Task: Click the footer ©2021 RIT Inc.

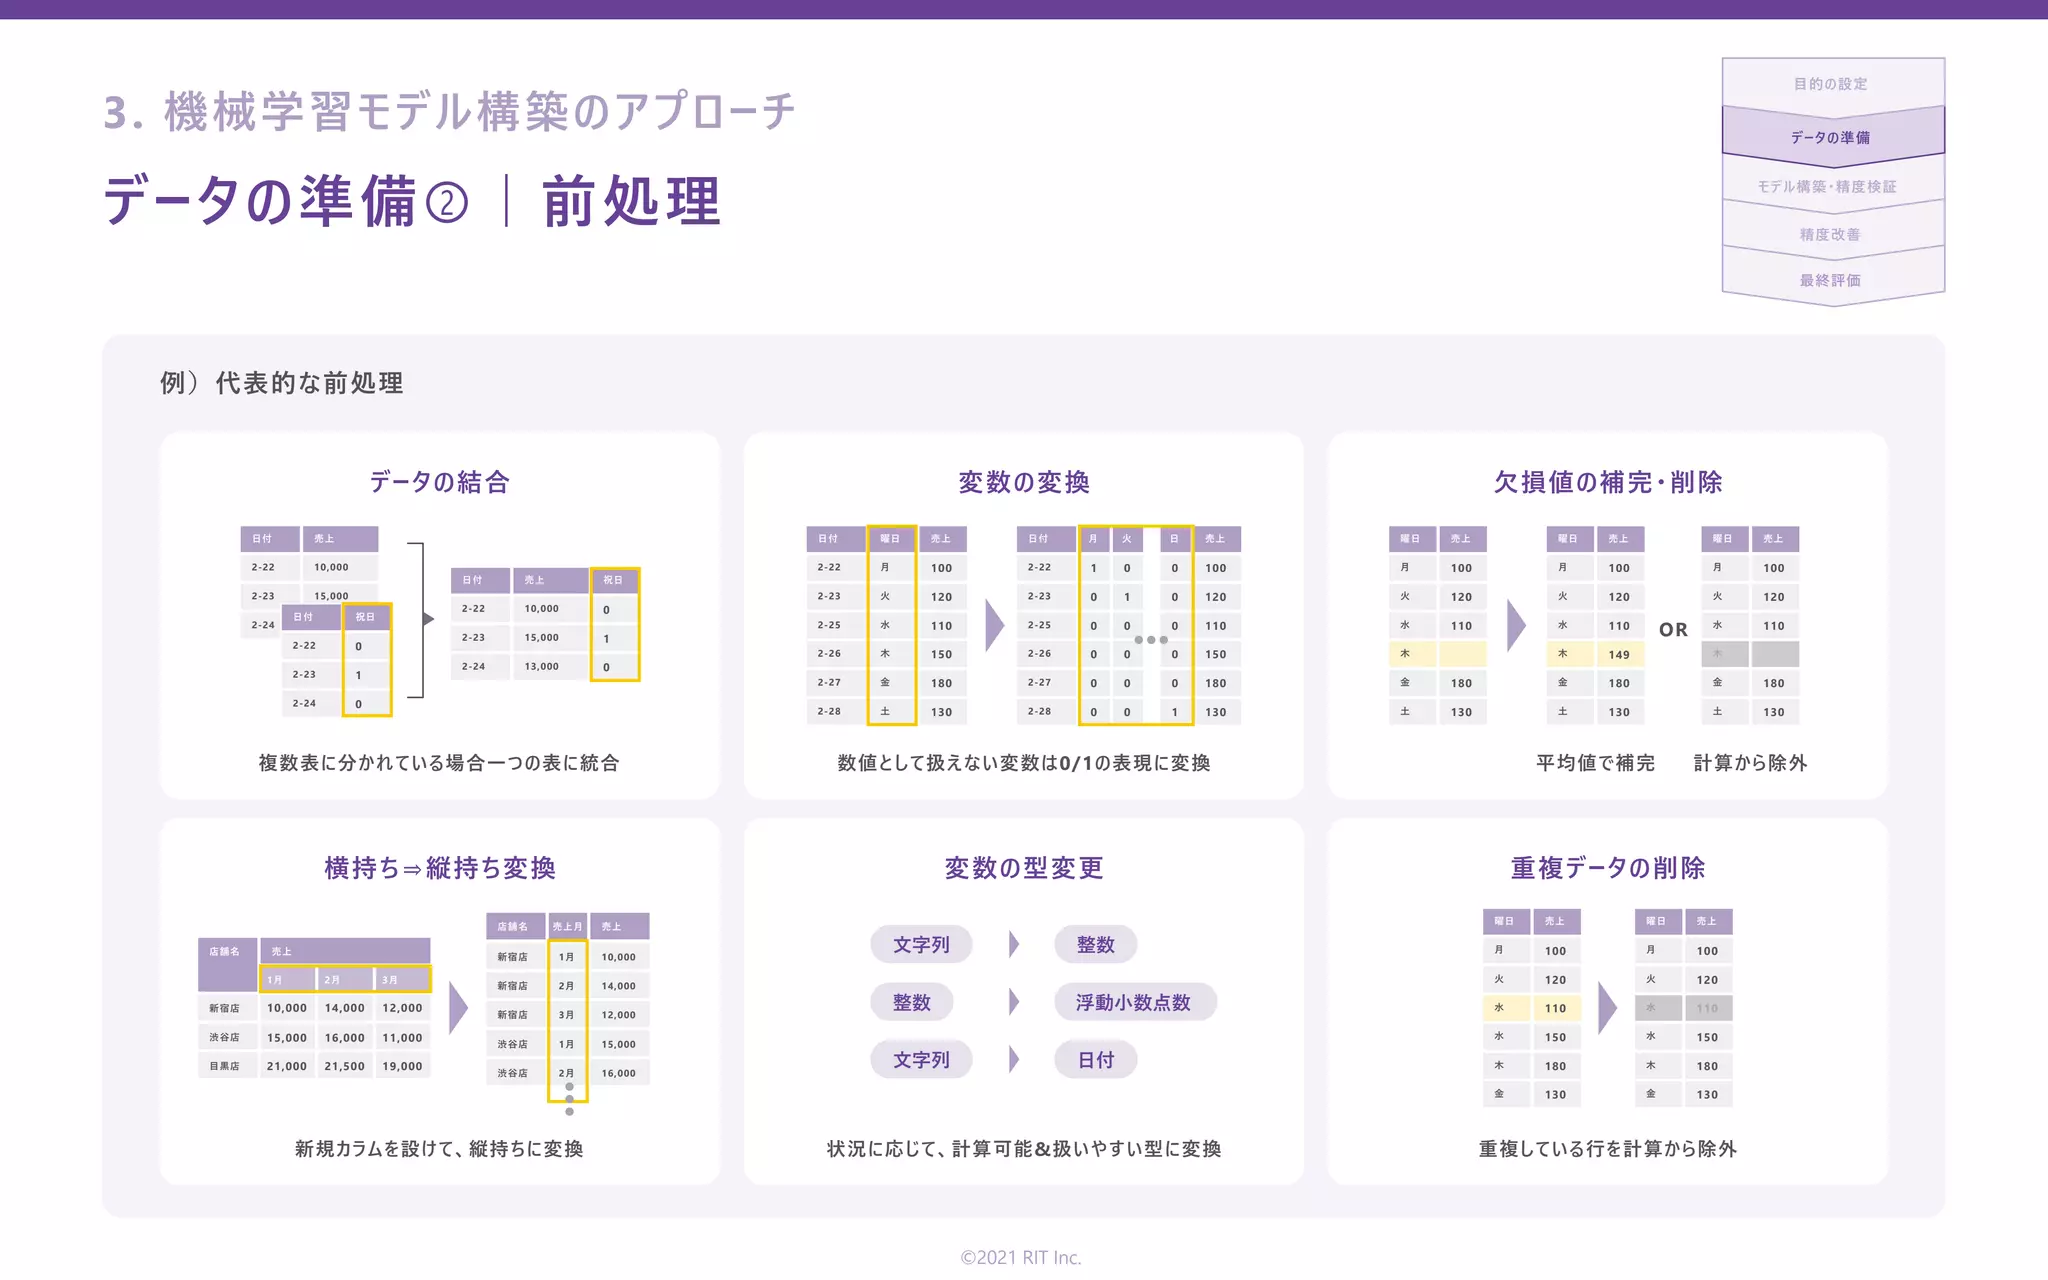Action: (1021, 1257)
